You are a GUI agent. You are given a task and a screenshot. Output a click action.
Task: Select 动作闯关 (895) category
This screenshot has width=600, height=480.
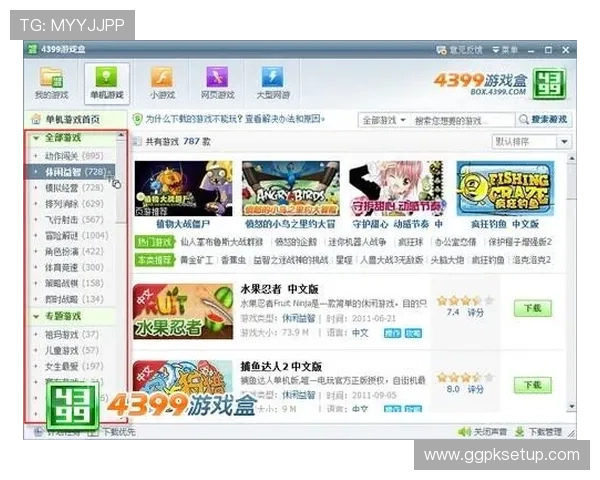[74, 156]
